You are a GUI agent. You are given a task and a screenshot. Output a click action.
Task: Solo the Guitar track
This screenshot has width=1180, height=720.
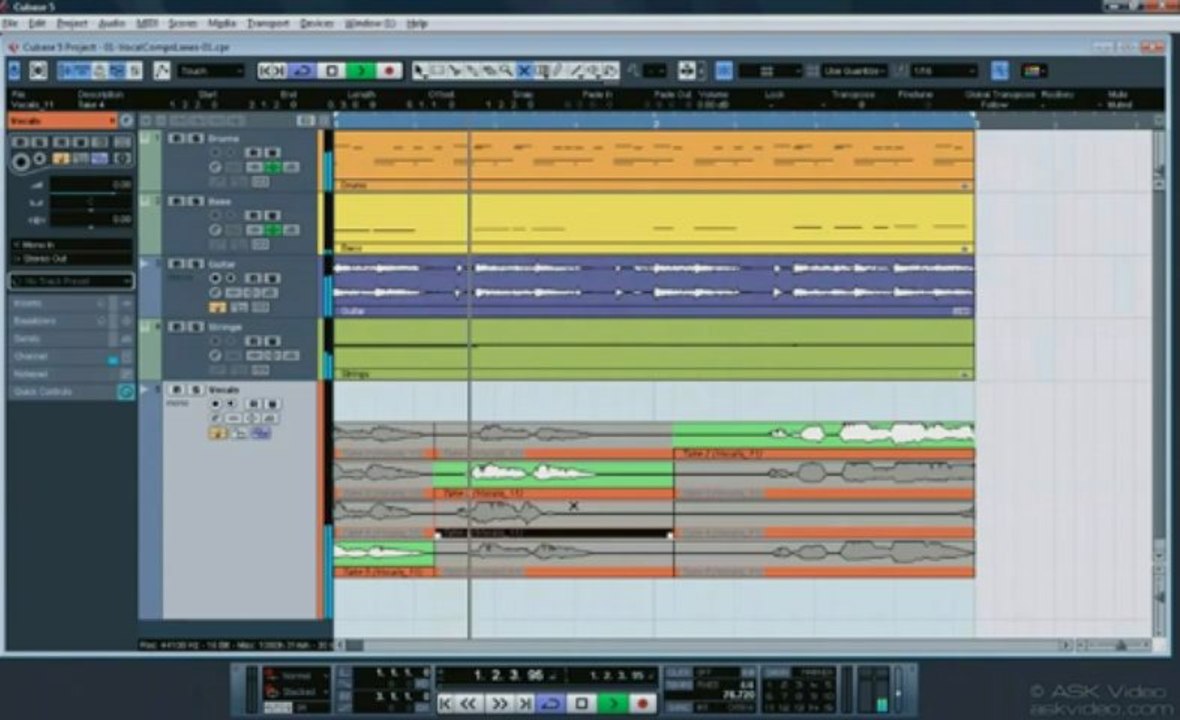click(195, 264)
